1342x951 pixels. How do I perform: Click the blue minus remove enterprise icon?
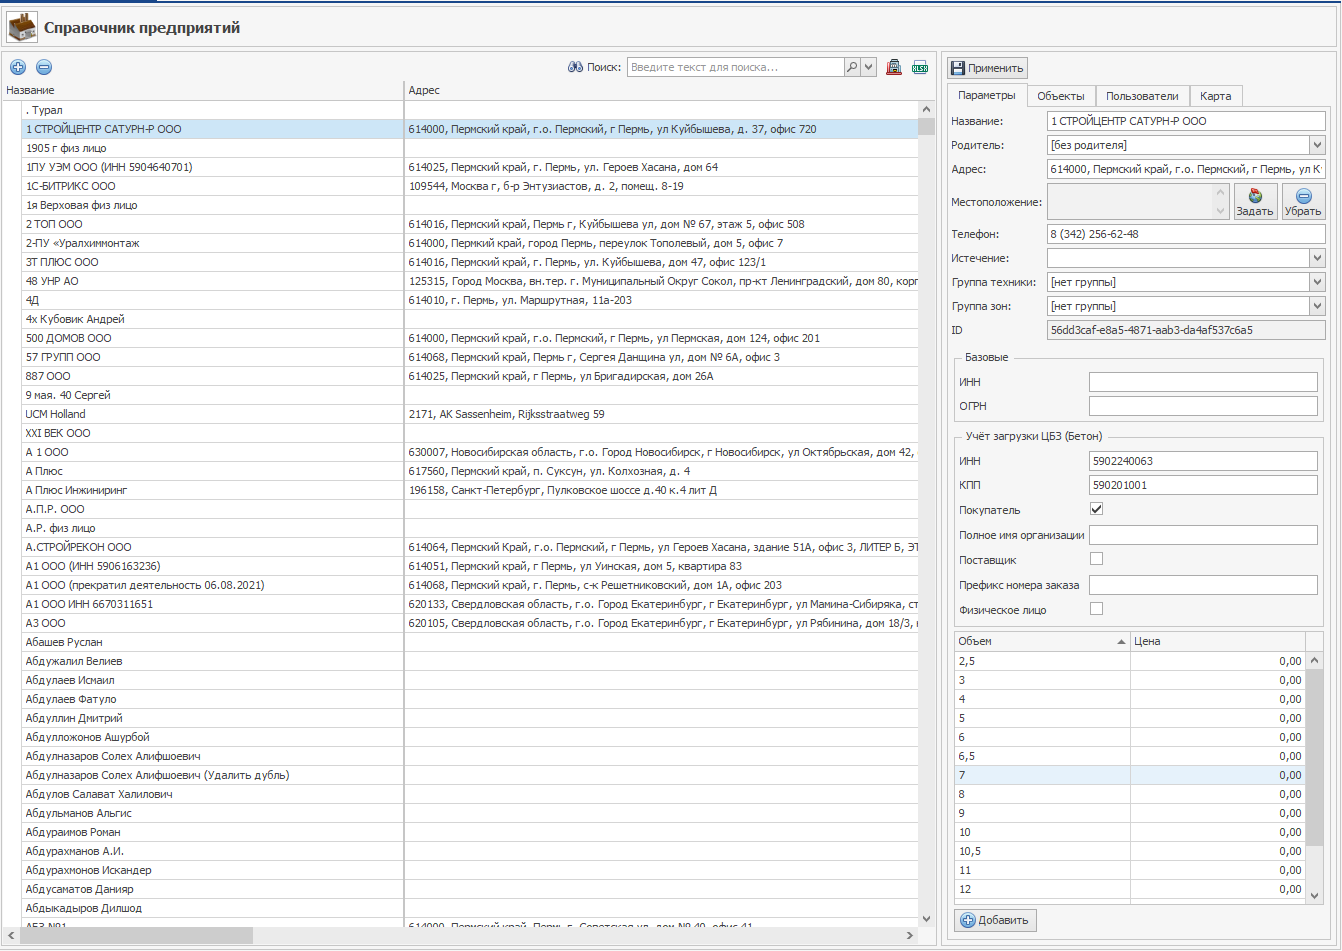click(44, 68)
